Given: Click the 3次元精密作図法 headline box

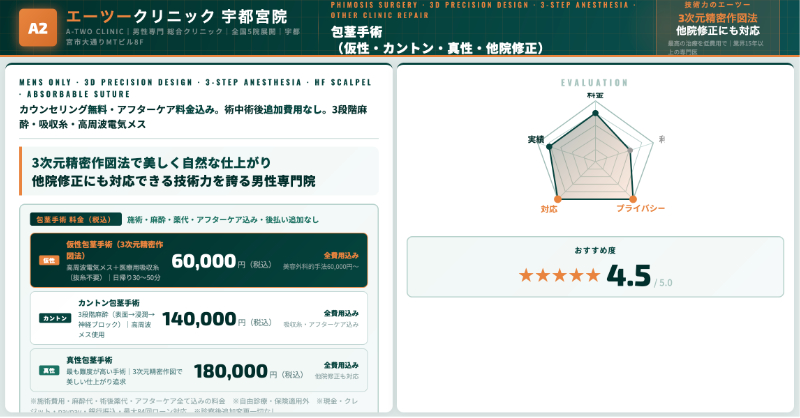Looking at the screenshot, I should (198, 171).
